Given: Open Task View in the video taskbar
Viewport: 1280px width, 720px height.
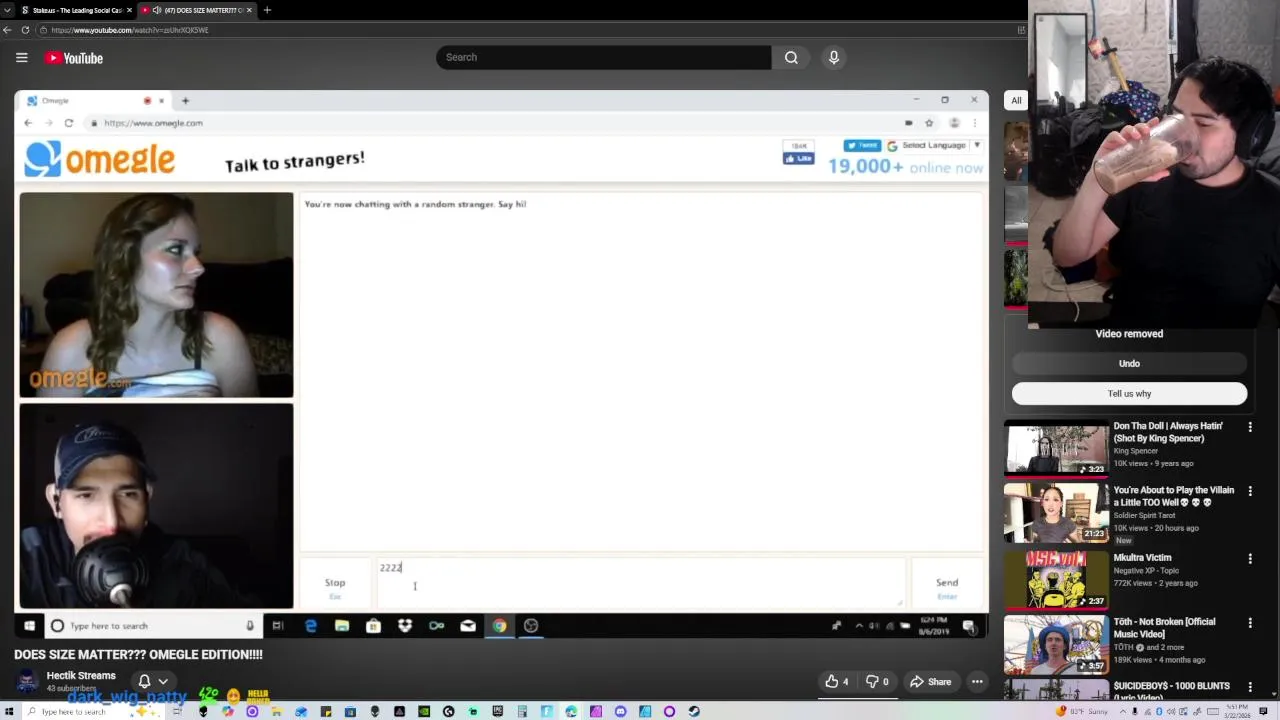Looking at the screenshot, I should (x=278, y=626).
